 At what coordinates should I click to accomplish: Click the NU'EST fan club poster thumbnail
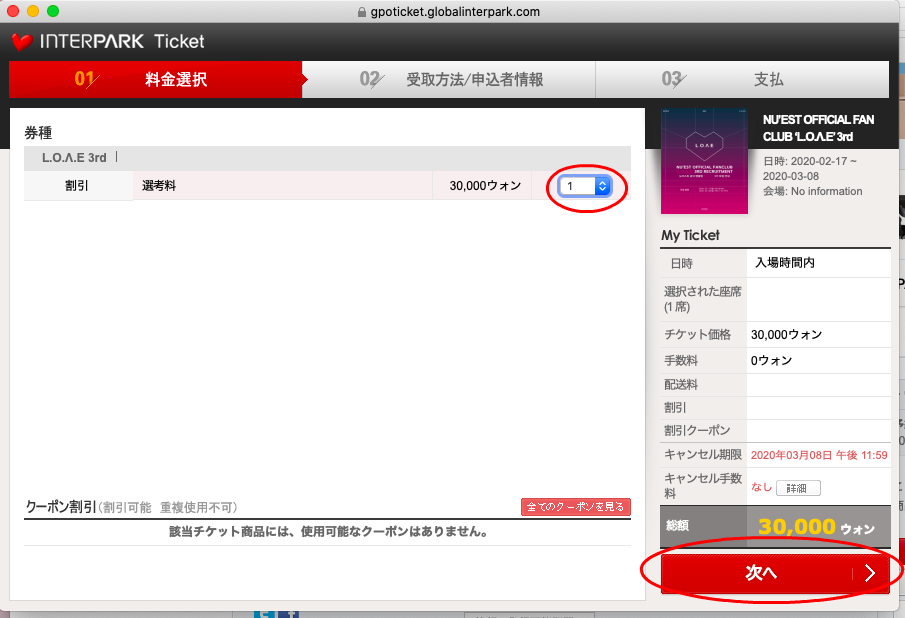coord(704,161)
